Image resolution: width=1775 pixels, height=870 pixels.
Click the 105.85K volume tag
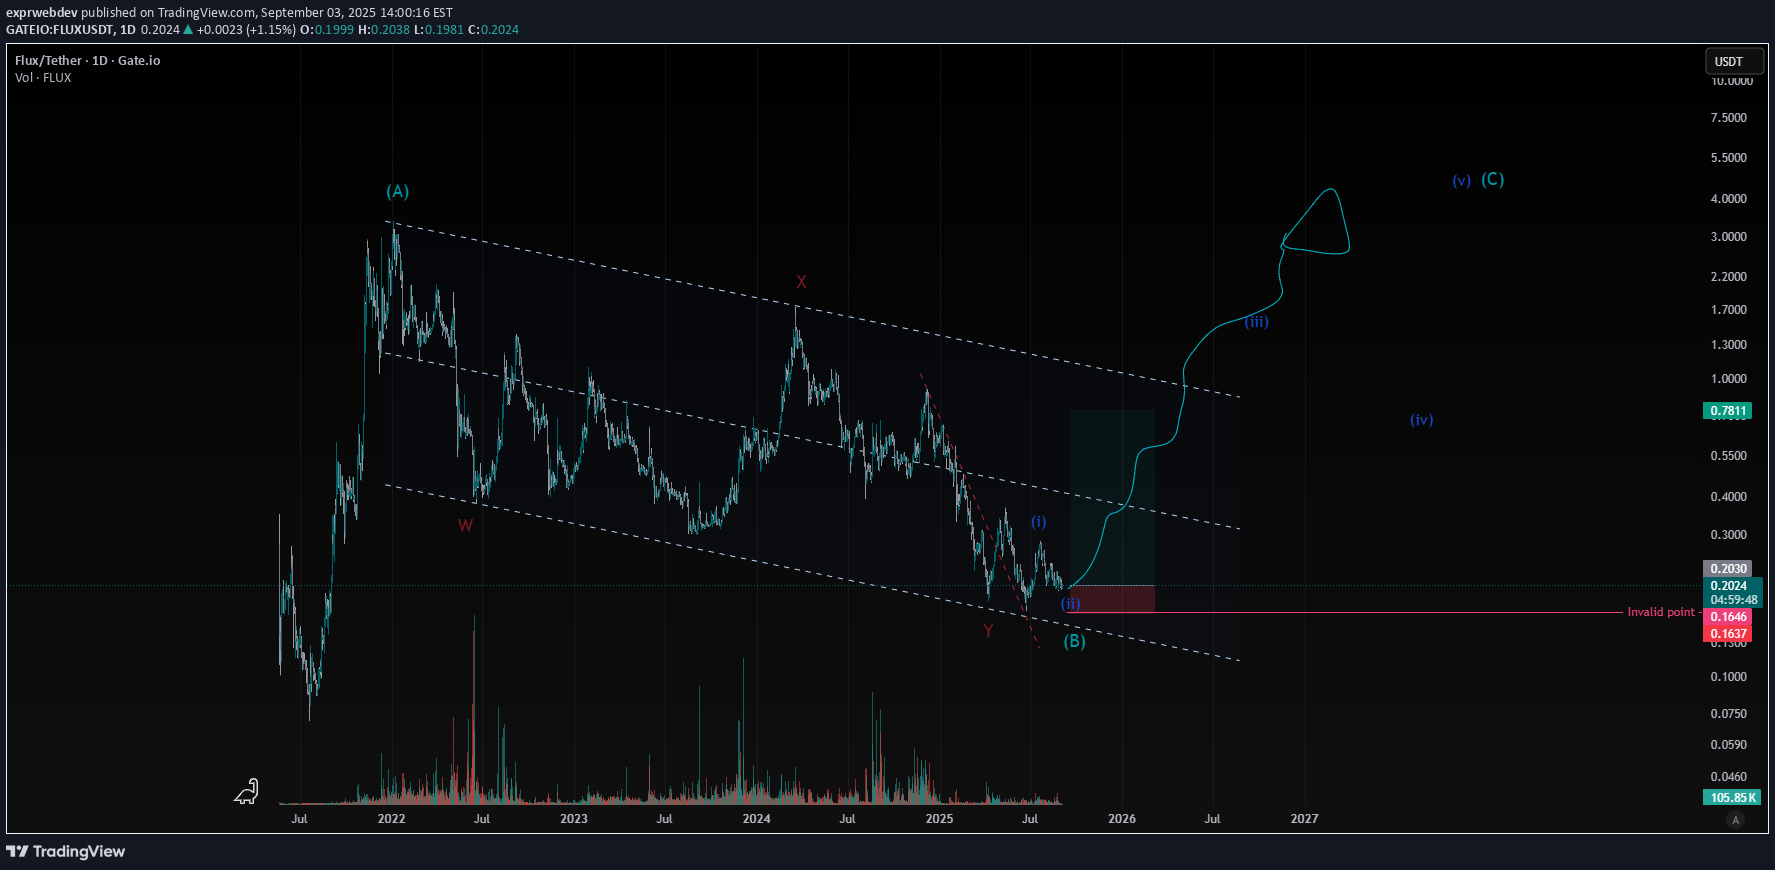click(x=1732, y=797)
